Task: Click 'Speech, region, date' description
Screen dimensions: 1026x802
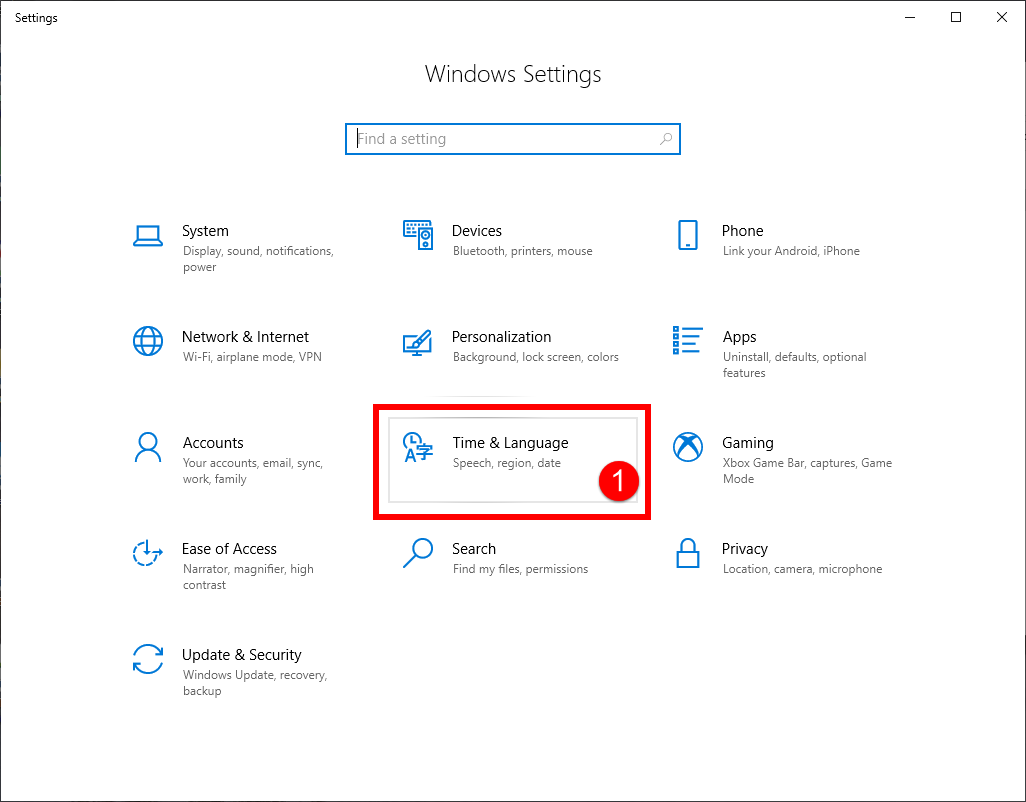Action: pos(506,463)
